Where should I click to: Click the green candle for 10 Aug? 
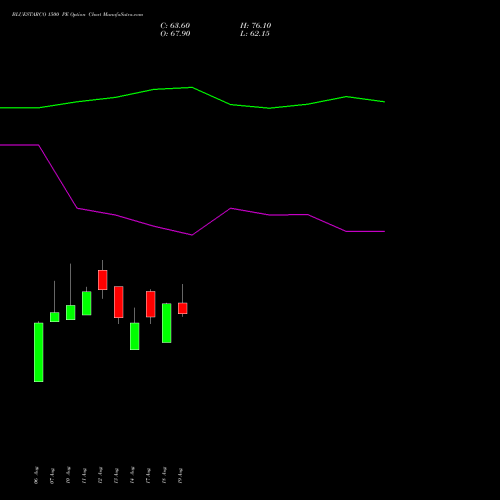tap(71, 313)
